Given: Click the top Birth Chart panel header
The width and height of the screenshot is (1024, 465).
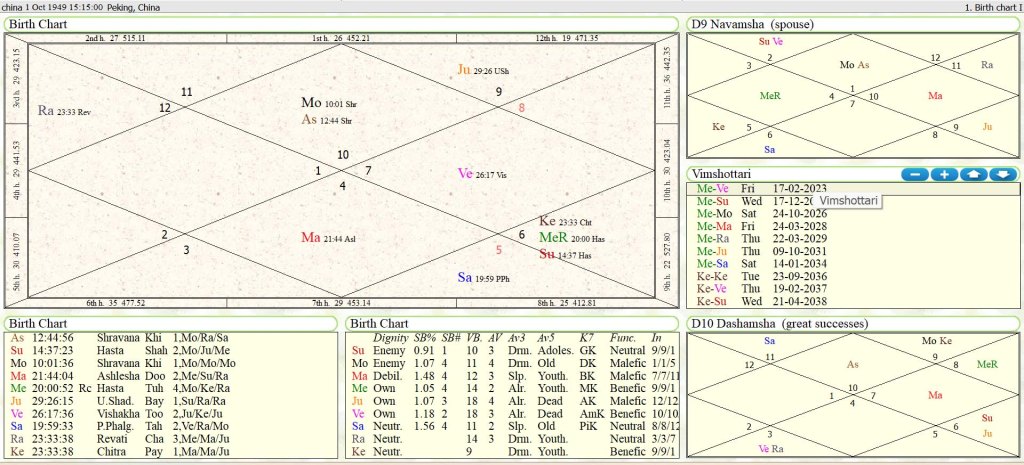Looking at the screenshot, I should pos(40,23).
